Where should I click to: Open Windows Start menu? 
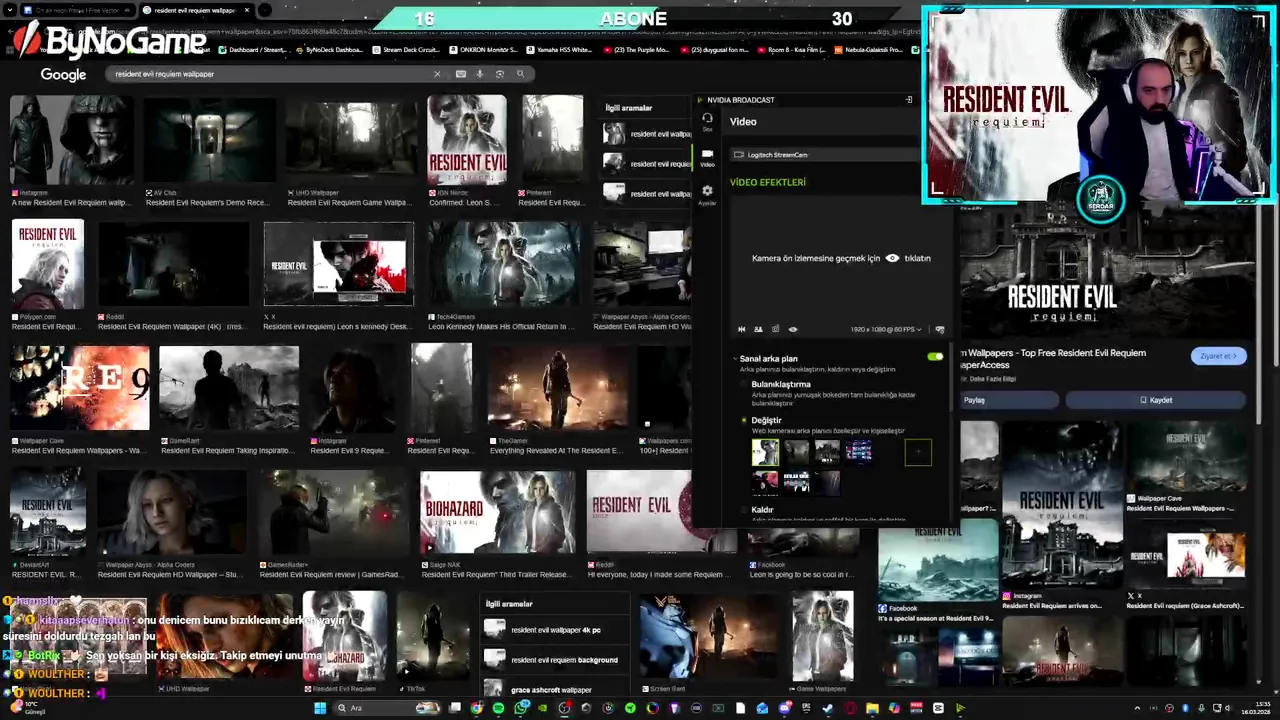click(319, 708)
